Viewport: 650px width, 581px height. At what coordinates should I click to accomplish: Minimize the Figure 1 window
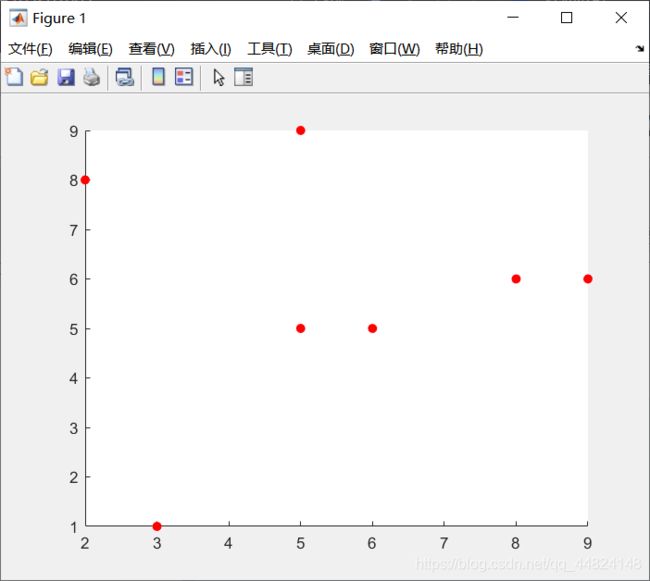point(513,17)
